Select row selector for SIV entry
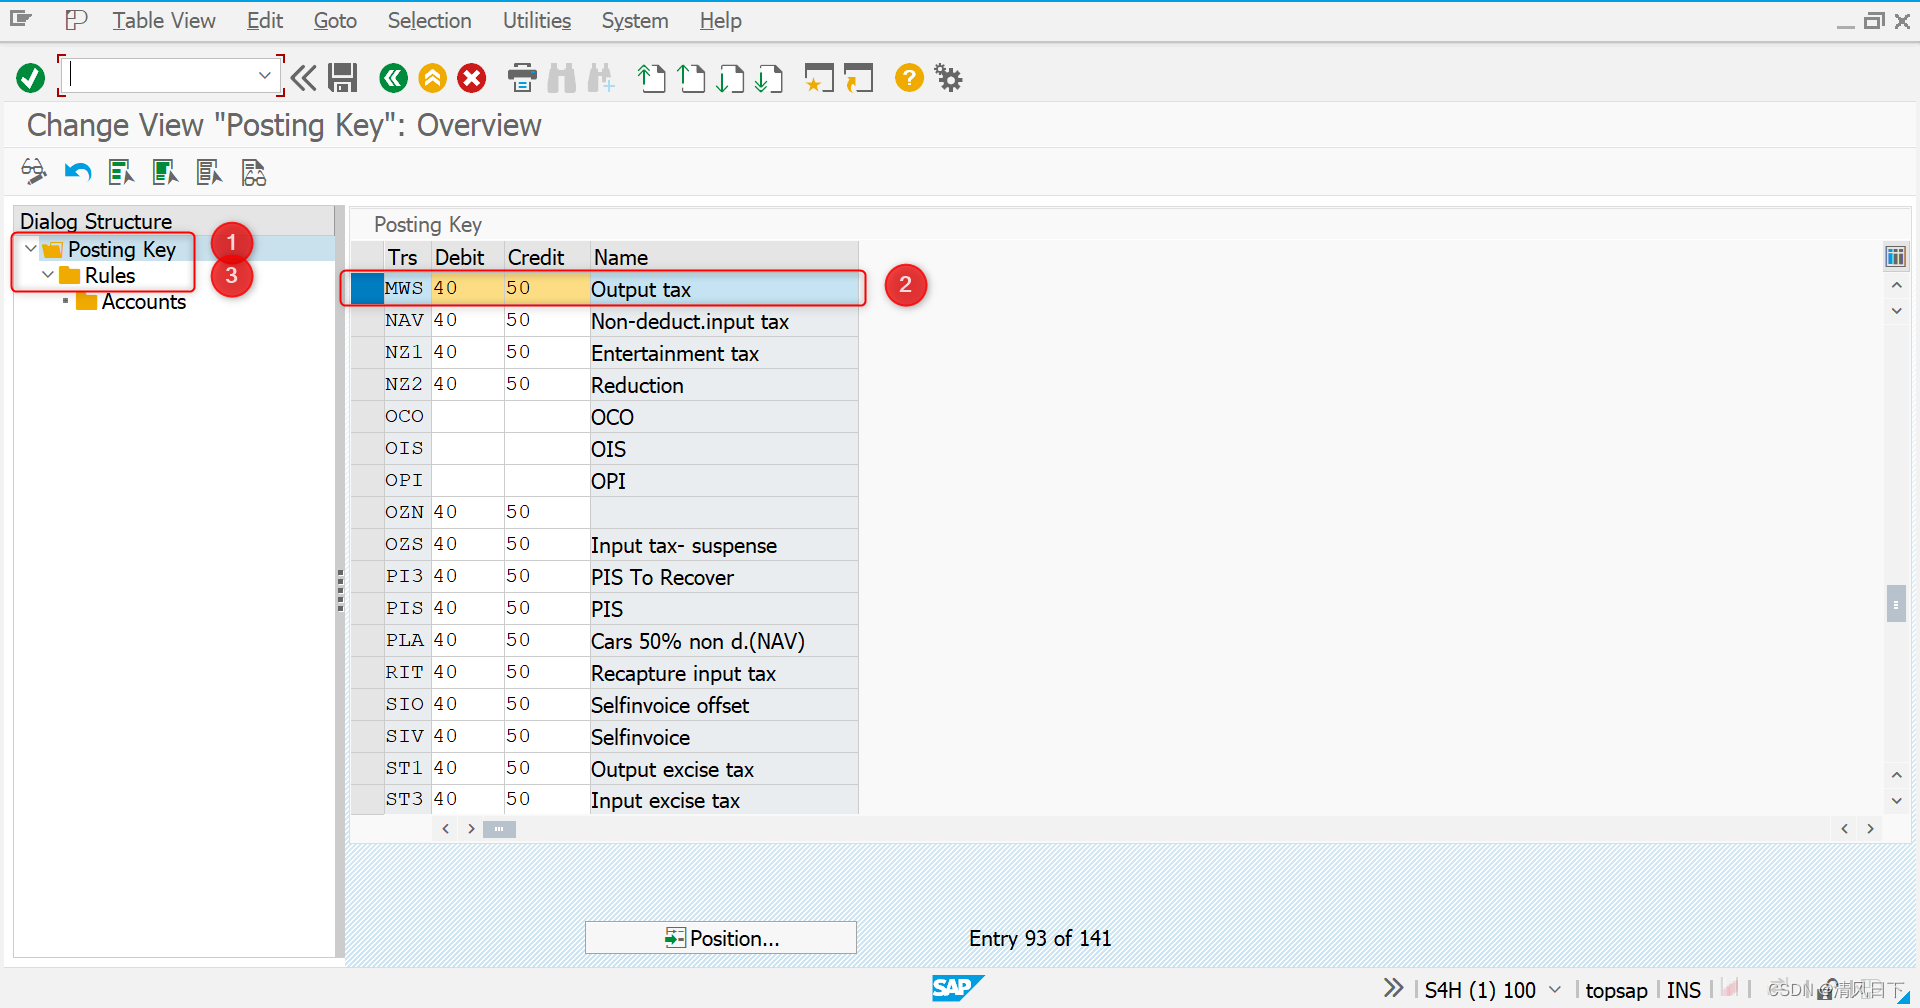1920x1008 pixels. [x=367, y=736]
